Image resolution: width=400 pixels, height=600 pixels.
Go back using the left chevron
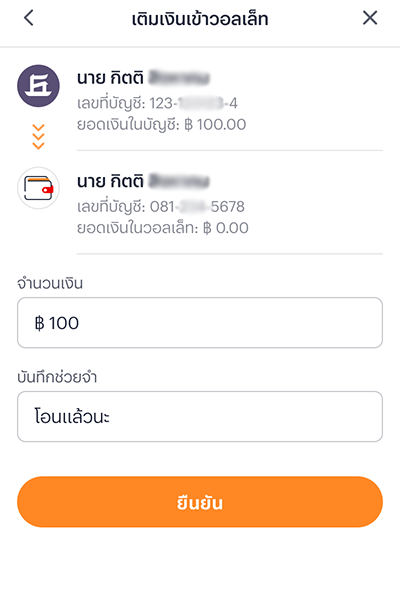(29, 18)
